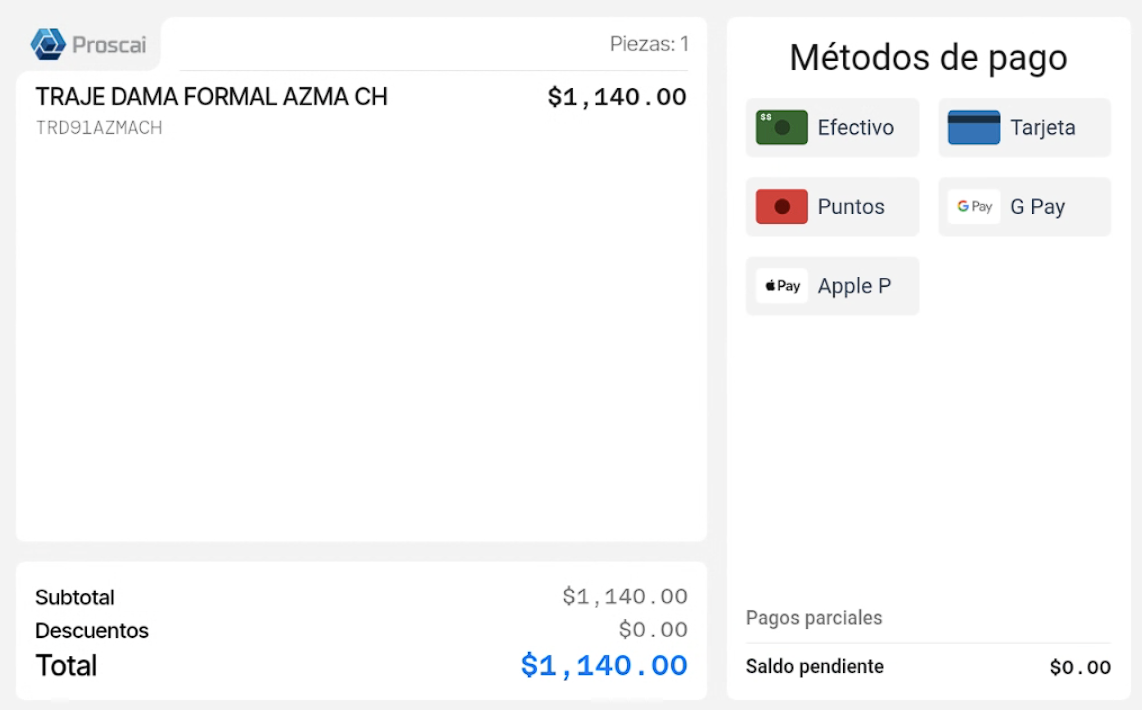Click the Saldo pendiente amount
Viewport: 1142px width, 710px height.
tap(1080, 667)
